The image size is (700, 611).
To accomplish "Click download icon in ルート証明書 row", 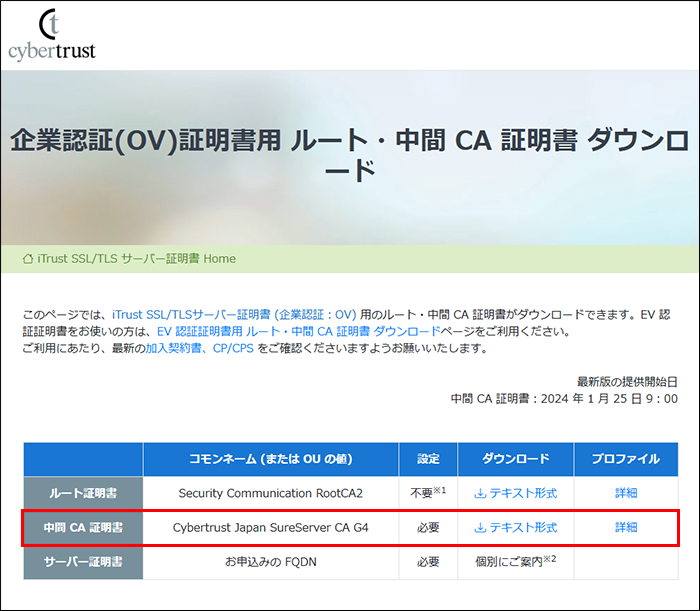I will [x=480, y=493].
